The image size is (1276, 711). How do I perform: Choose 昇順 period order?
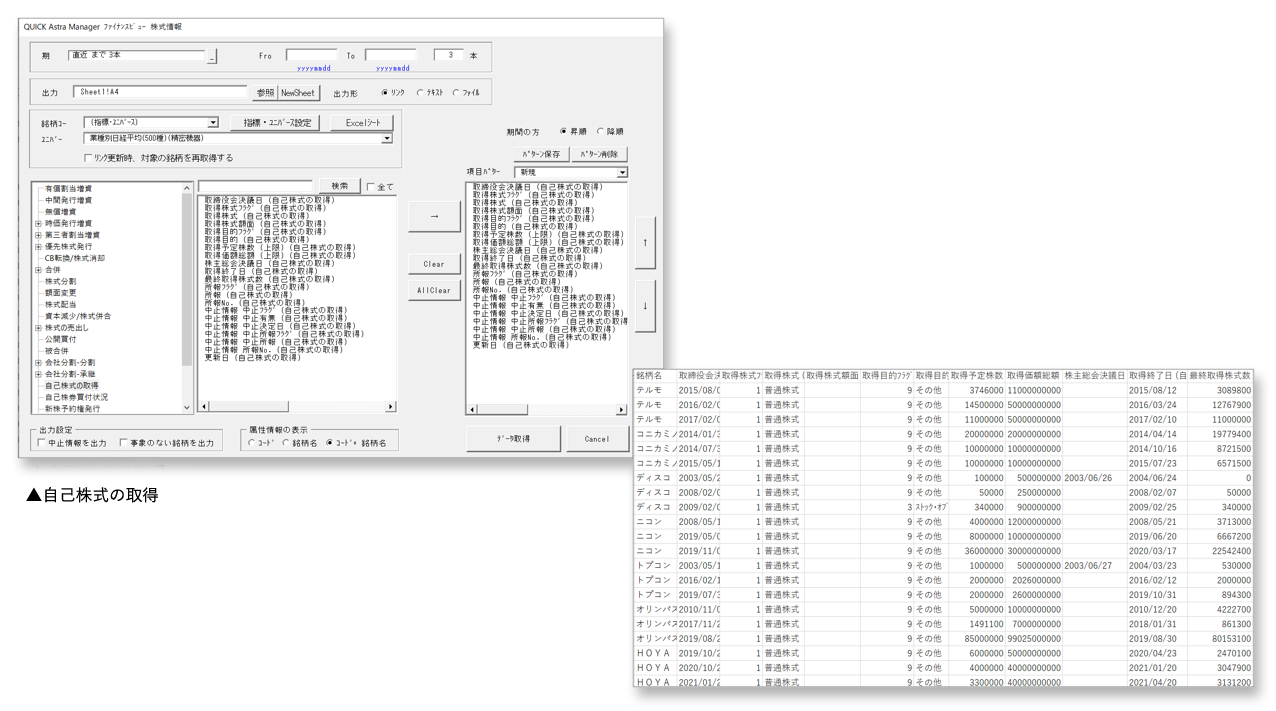click(564, 131)
